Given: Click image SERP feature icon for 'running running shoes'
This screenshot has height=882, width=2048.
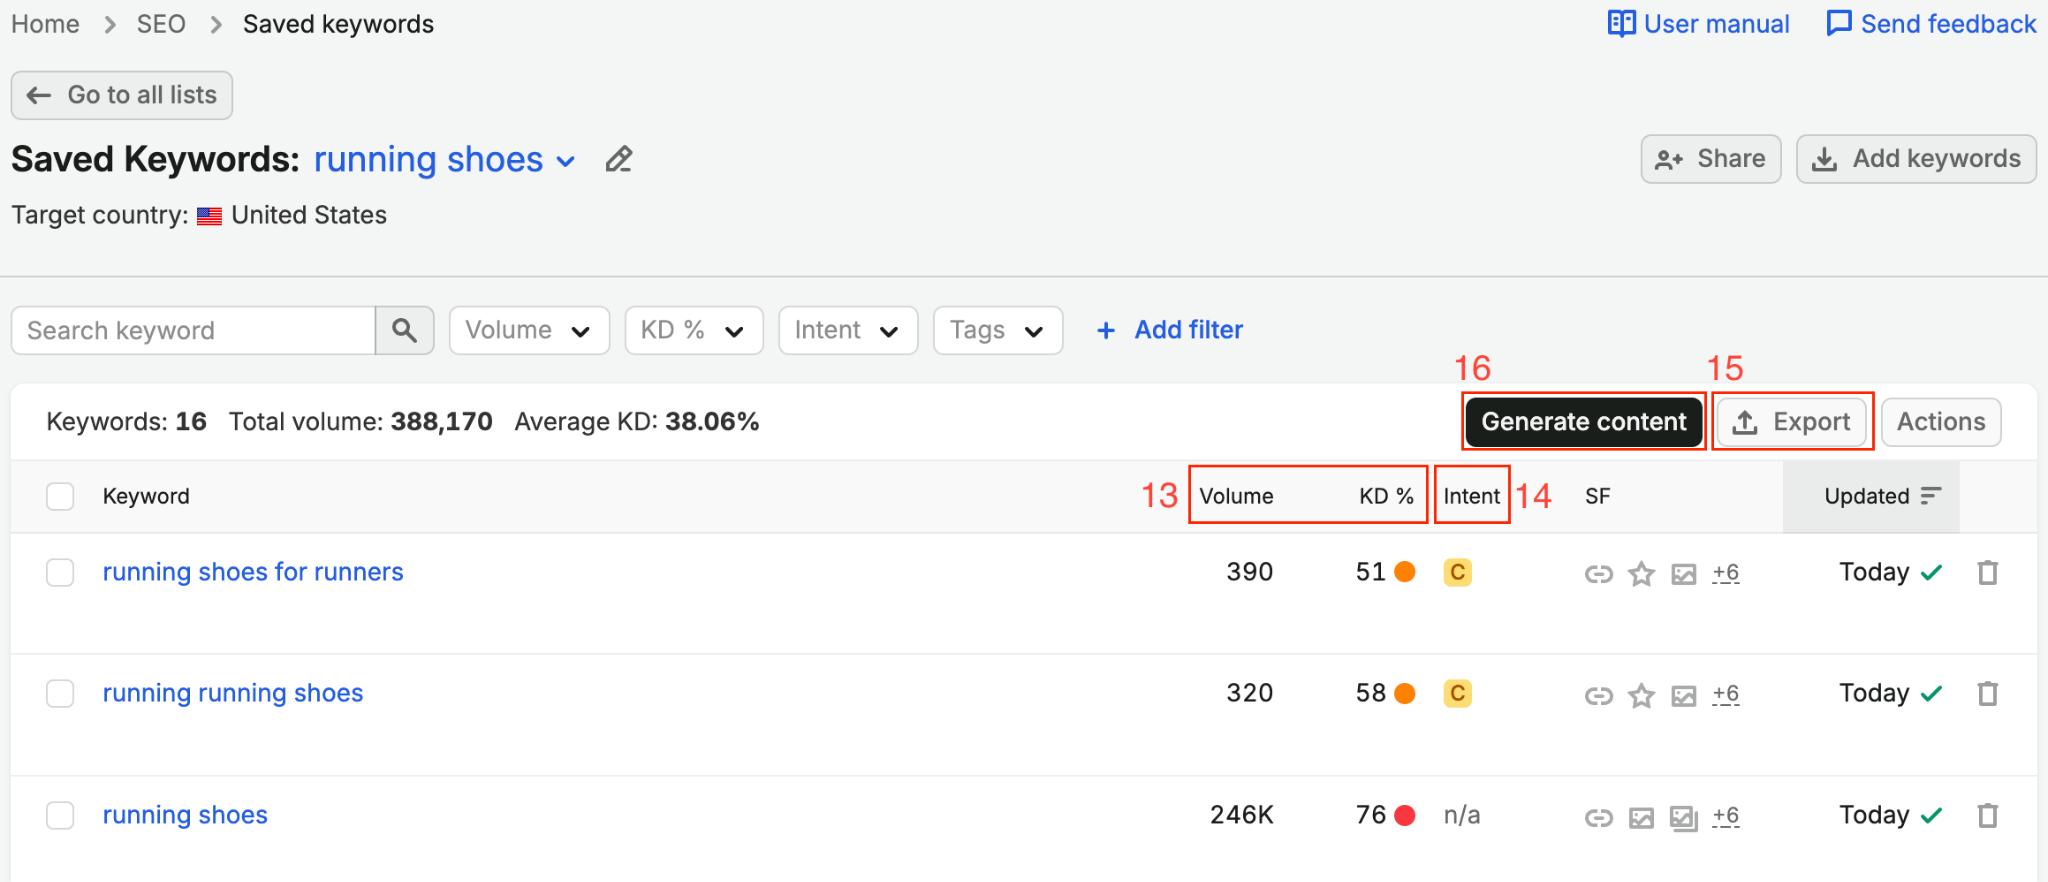Looking at the screenshot, I should pos(1684,696).
